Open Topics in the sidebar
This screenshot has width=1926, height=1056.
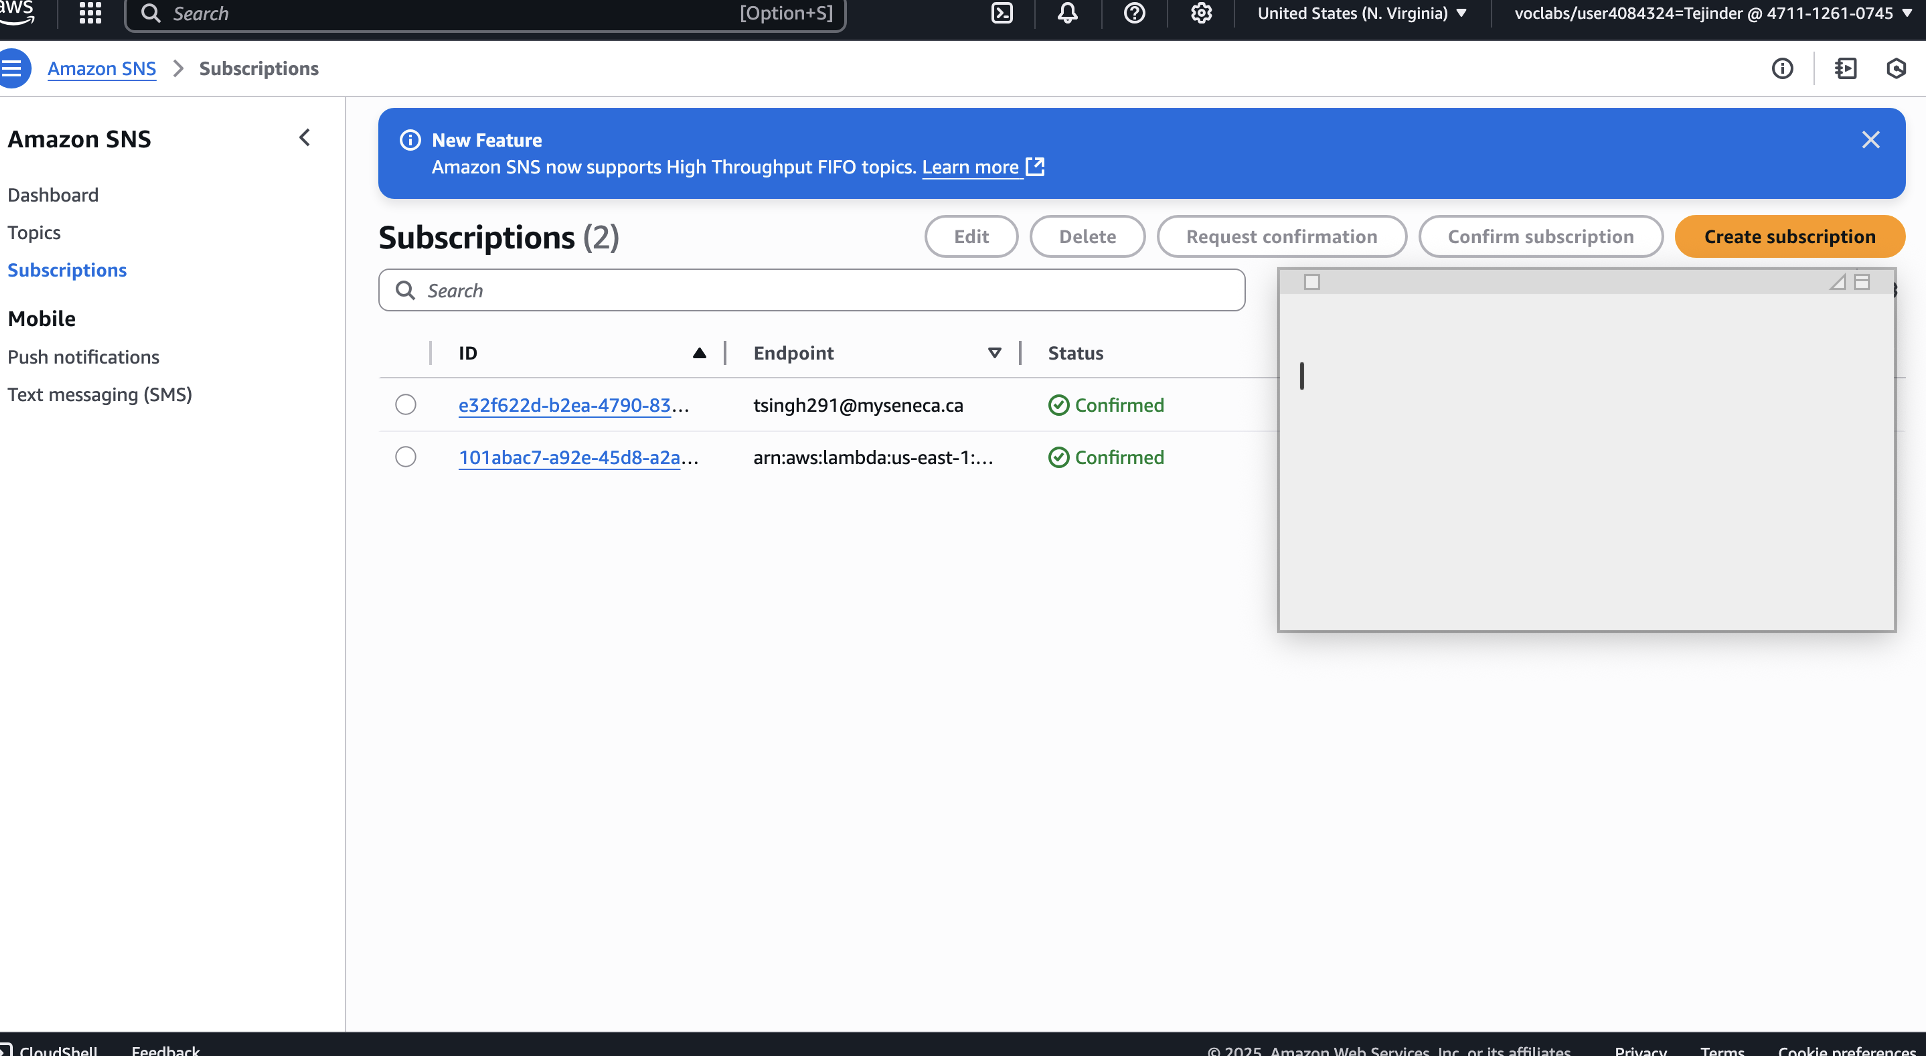pos(34,232)
